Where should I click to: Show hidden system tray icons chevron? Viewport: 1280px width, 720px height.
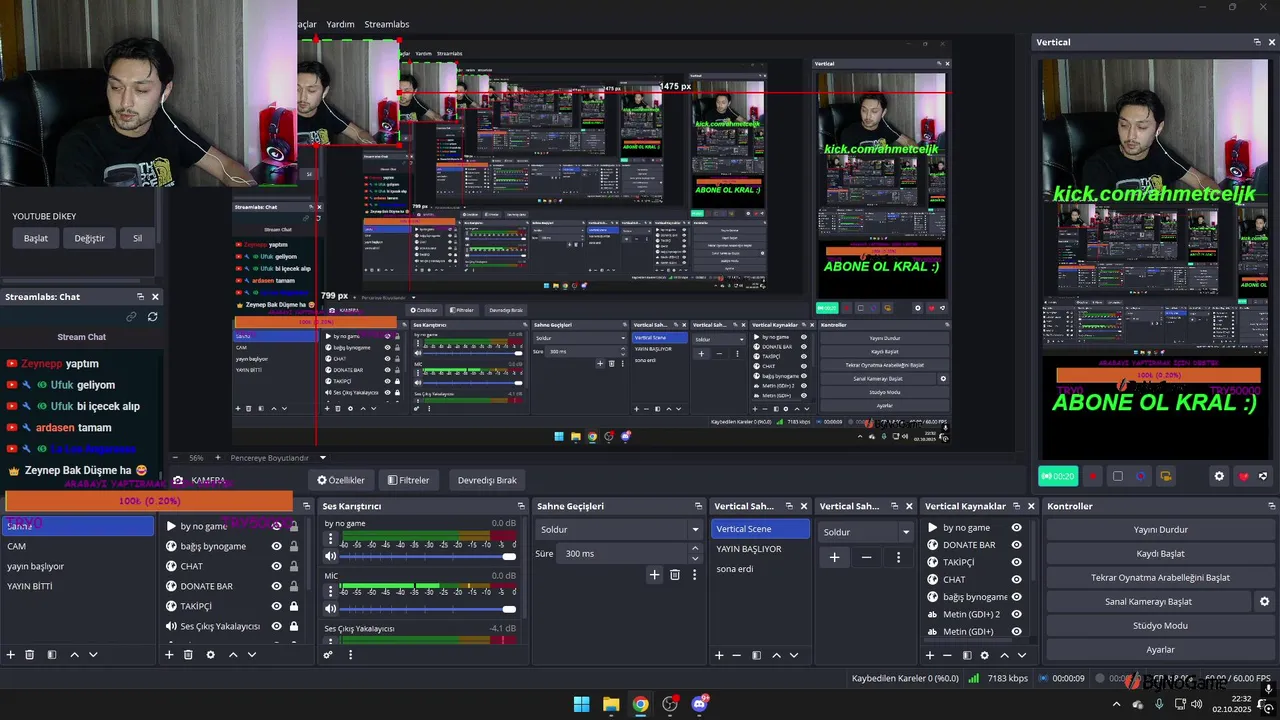(x=1117, y=704)
